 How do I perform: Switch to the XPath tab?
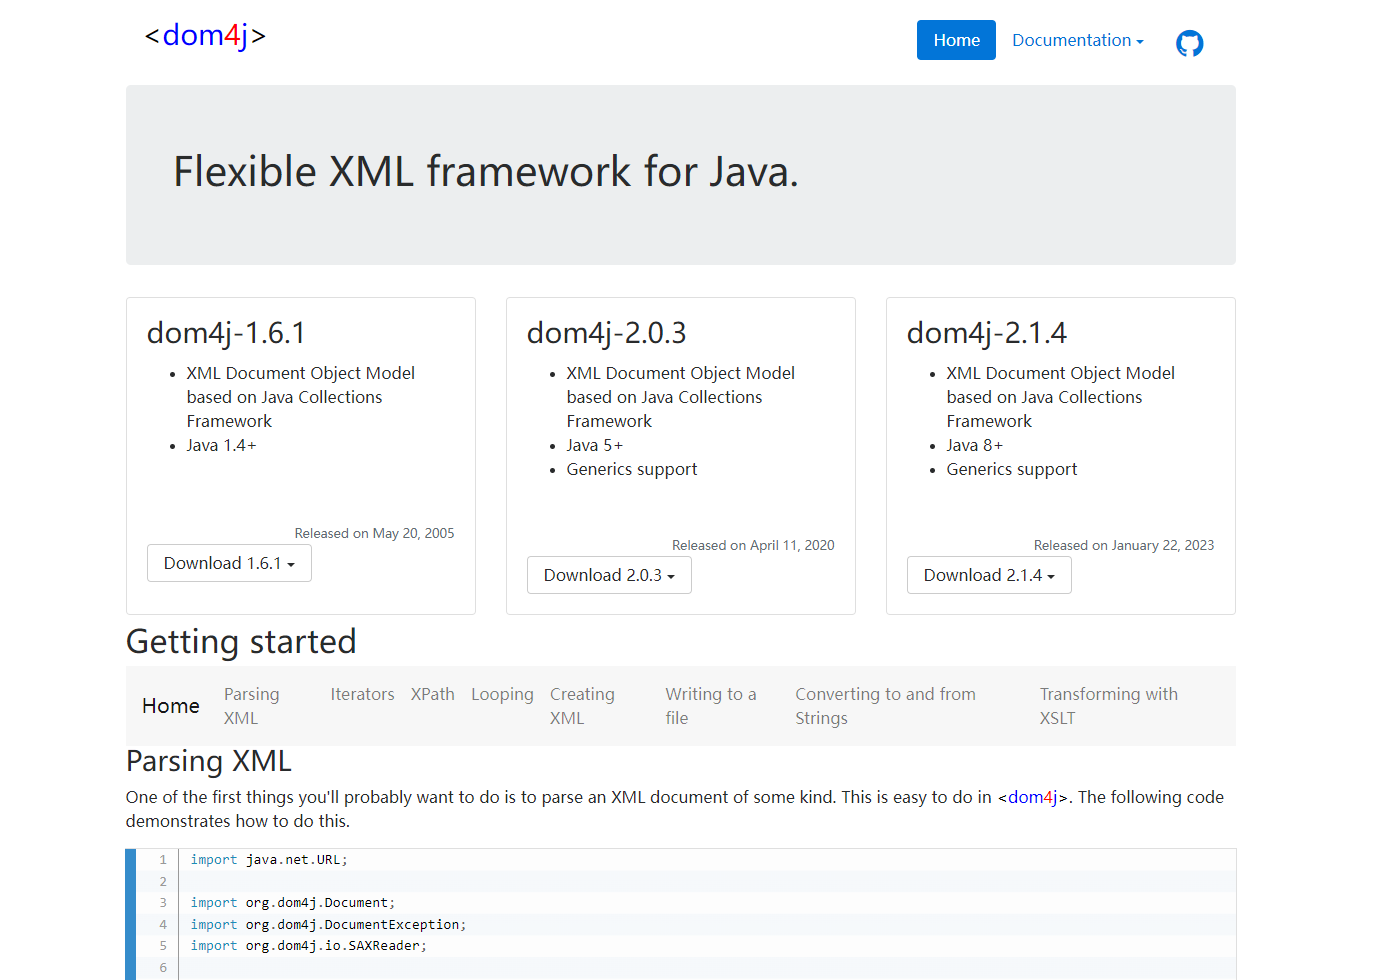(x=433, y=694)
